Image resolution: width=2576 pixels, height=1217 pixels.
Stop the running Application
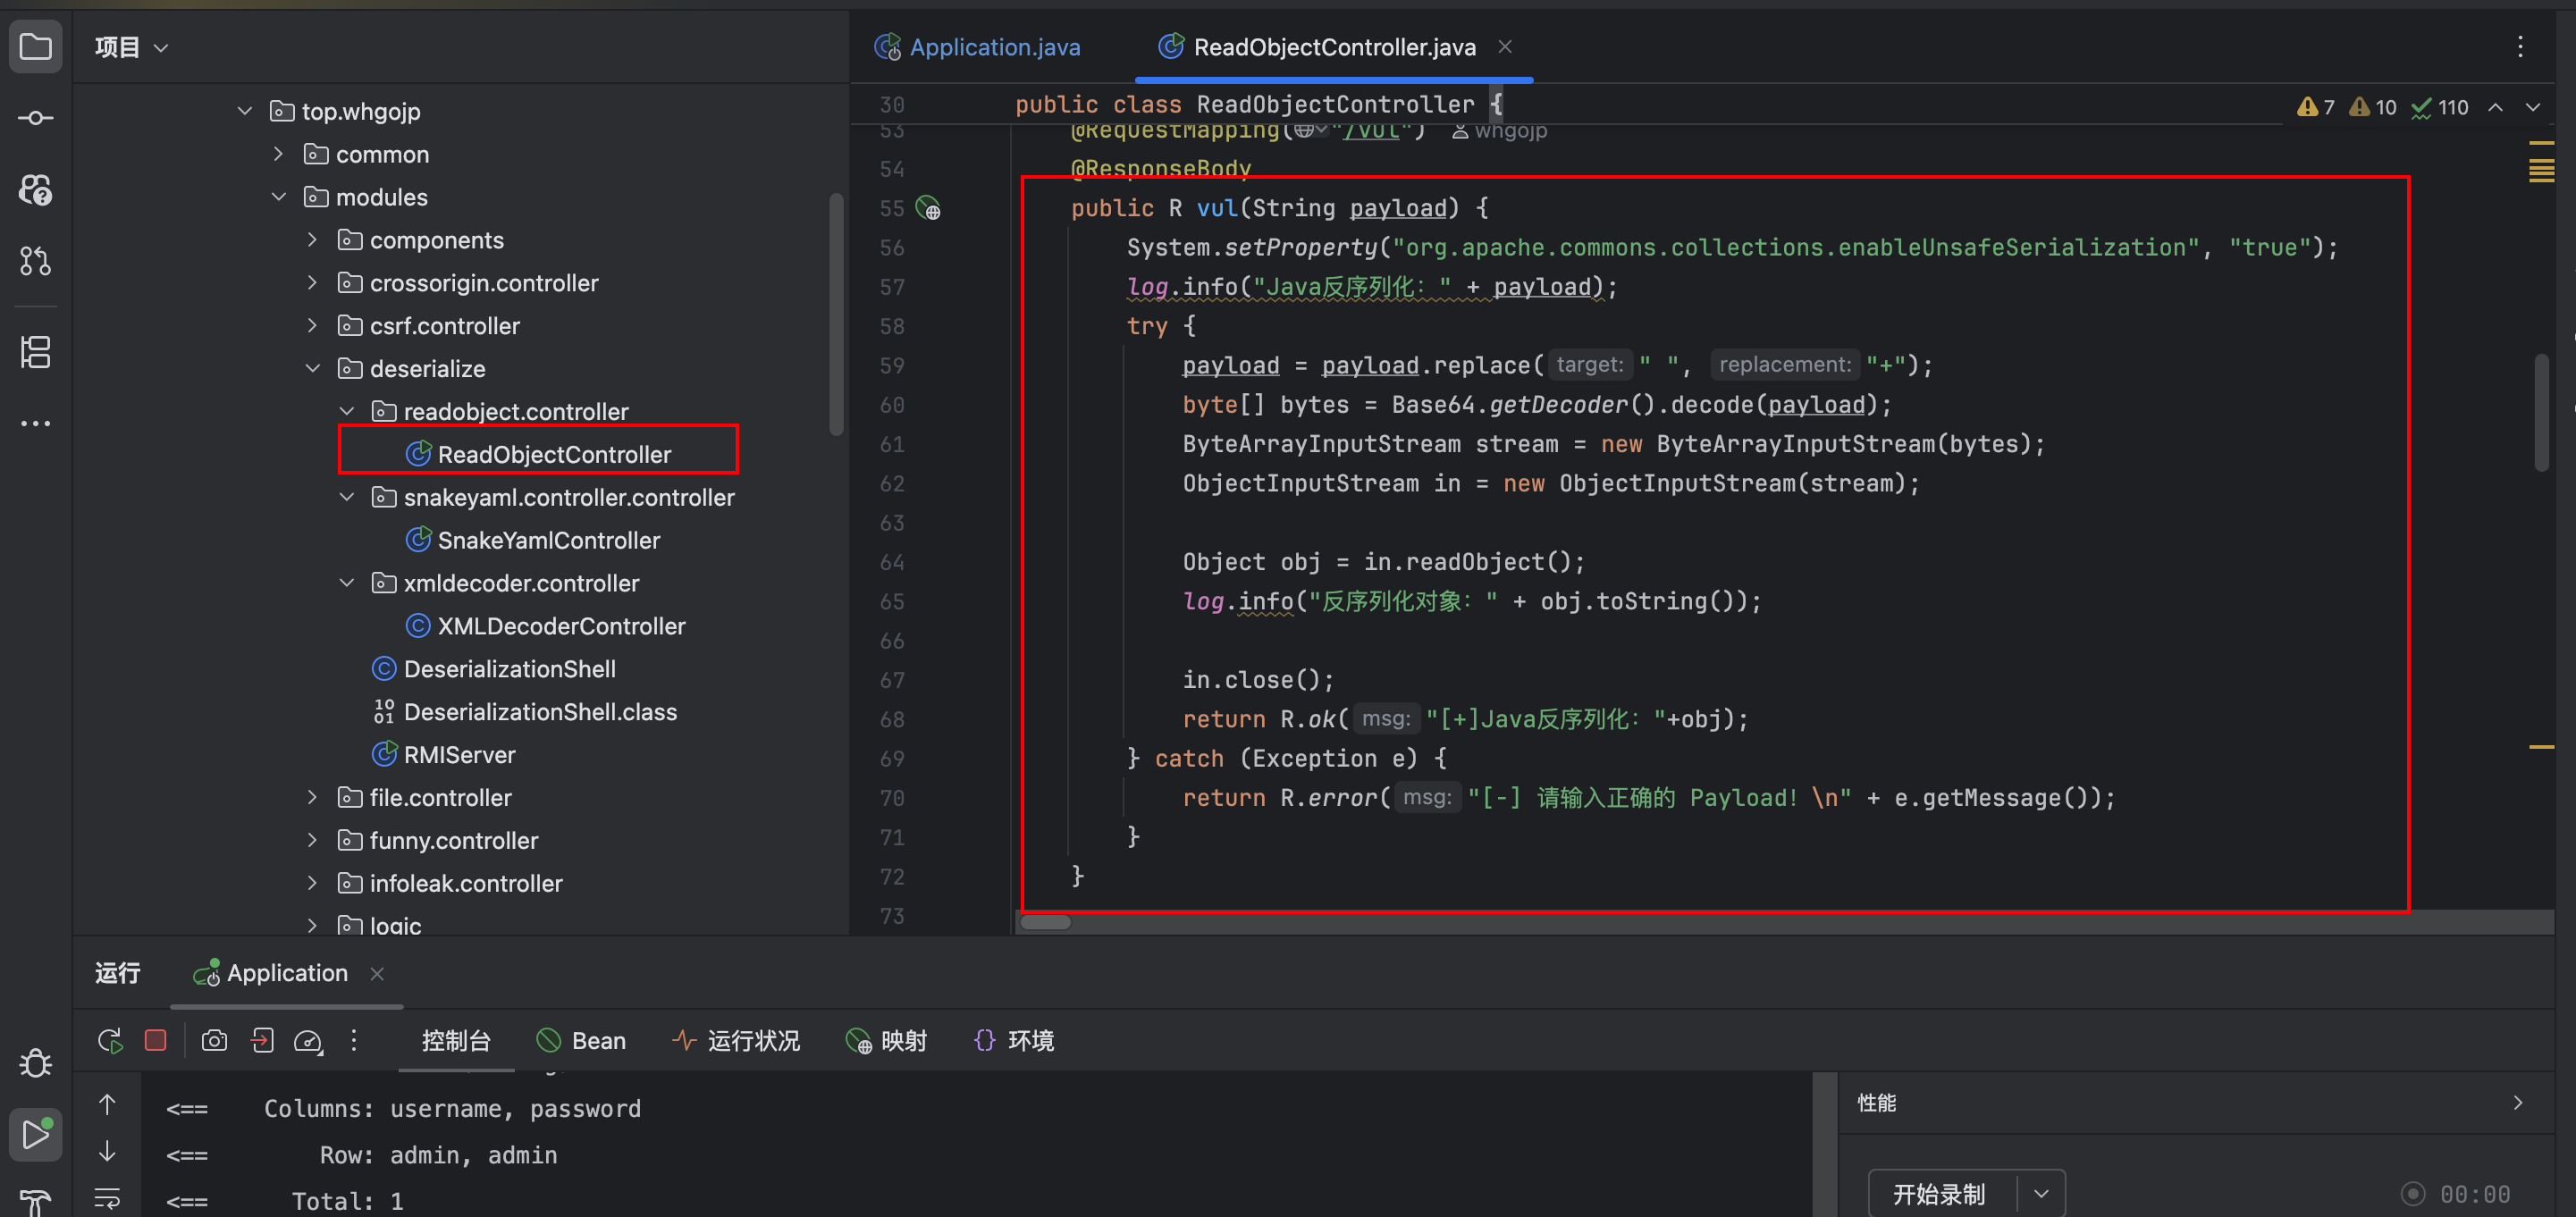tap(155, 1041)
